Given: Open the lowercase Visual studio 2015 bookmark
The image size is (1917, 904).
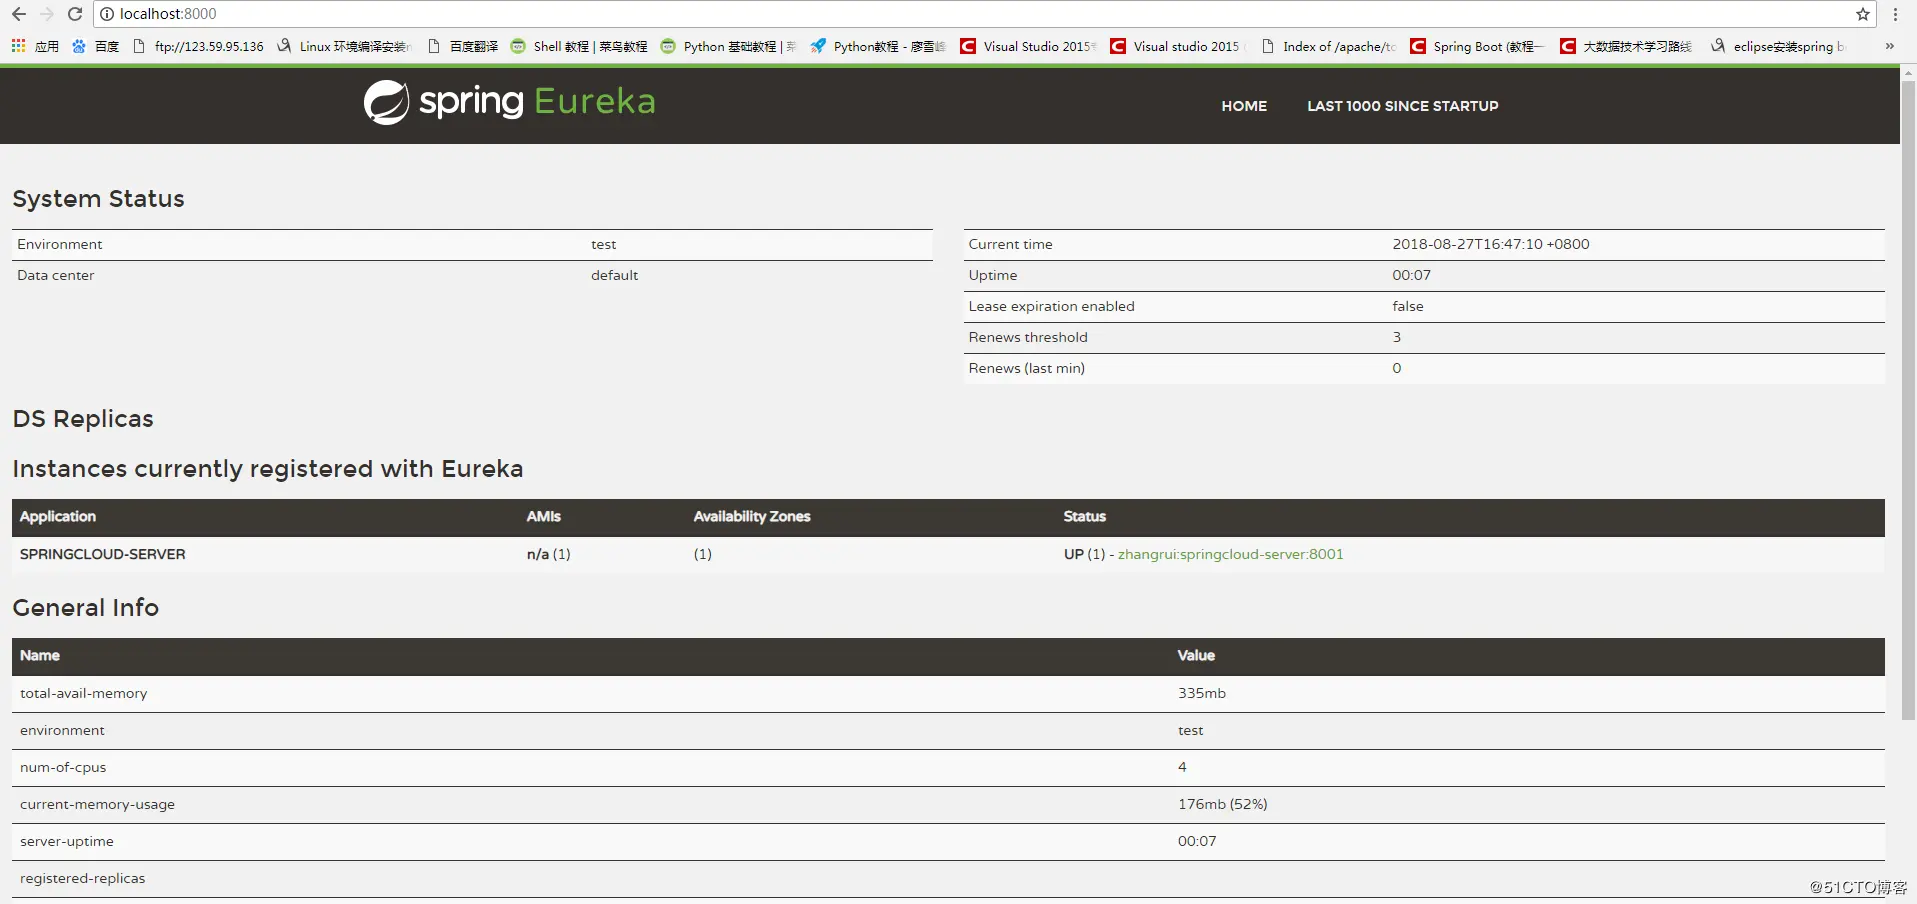Looking at the screenshot, I should (1178, 46).
